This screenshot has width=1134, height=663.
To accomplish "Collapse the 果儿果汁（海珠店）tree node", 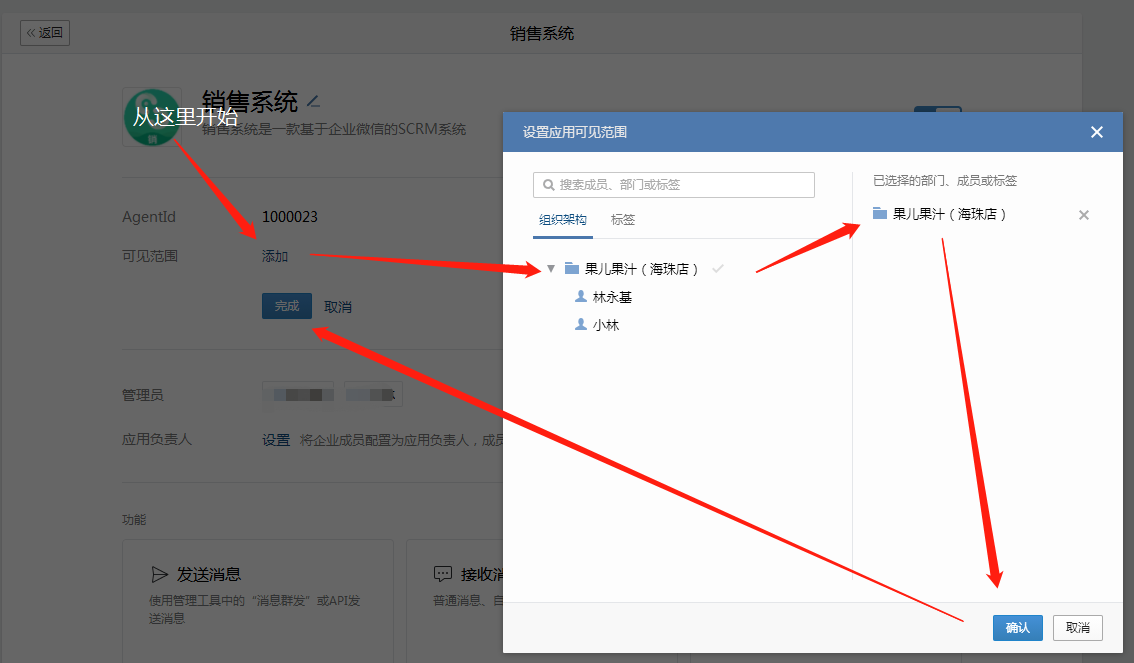I will tap(551, 269).
